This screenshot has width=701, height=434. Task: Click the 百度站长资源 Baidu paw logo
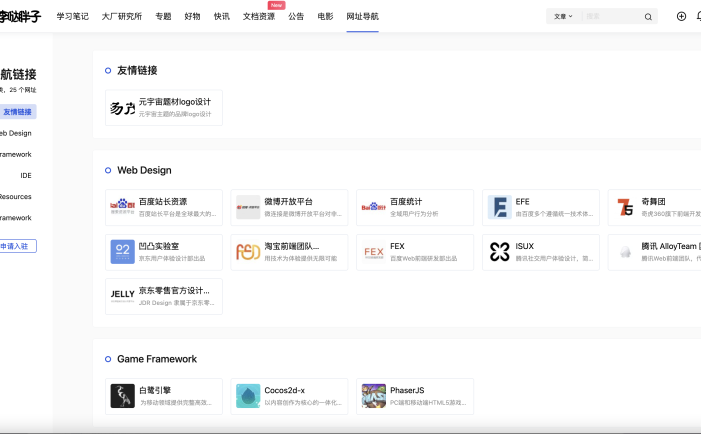[122, 207]
